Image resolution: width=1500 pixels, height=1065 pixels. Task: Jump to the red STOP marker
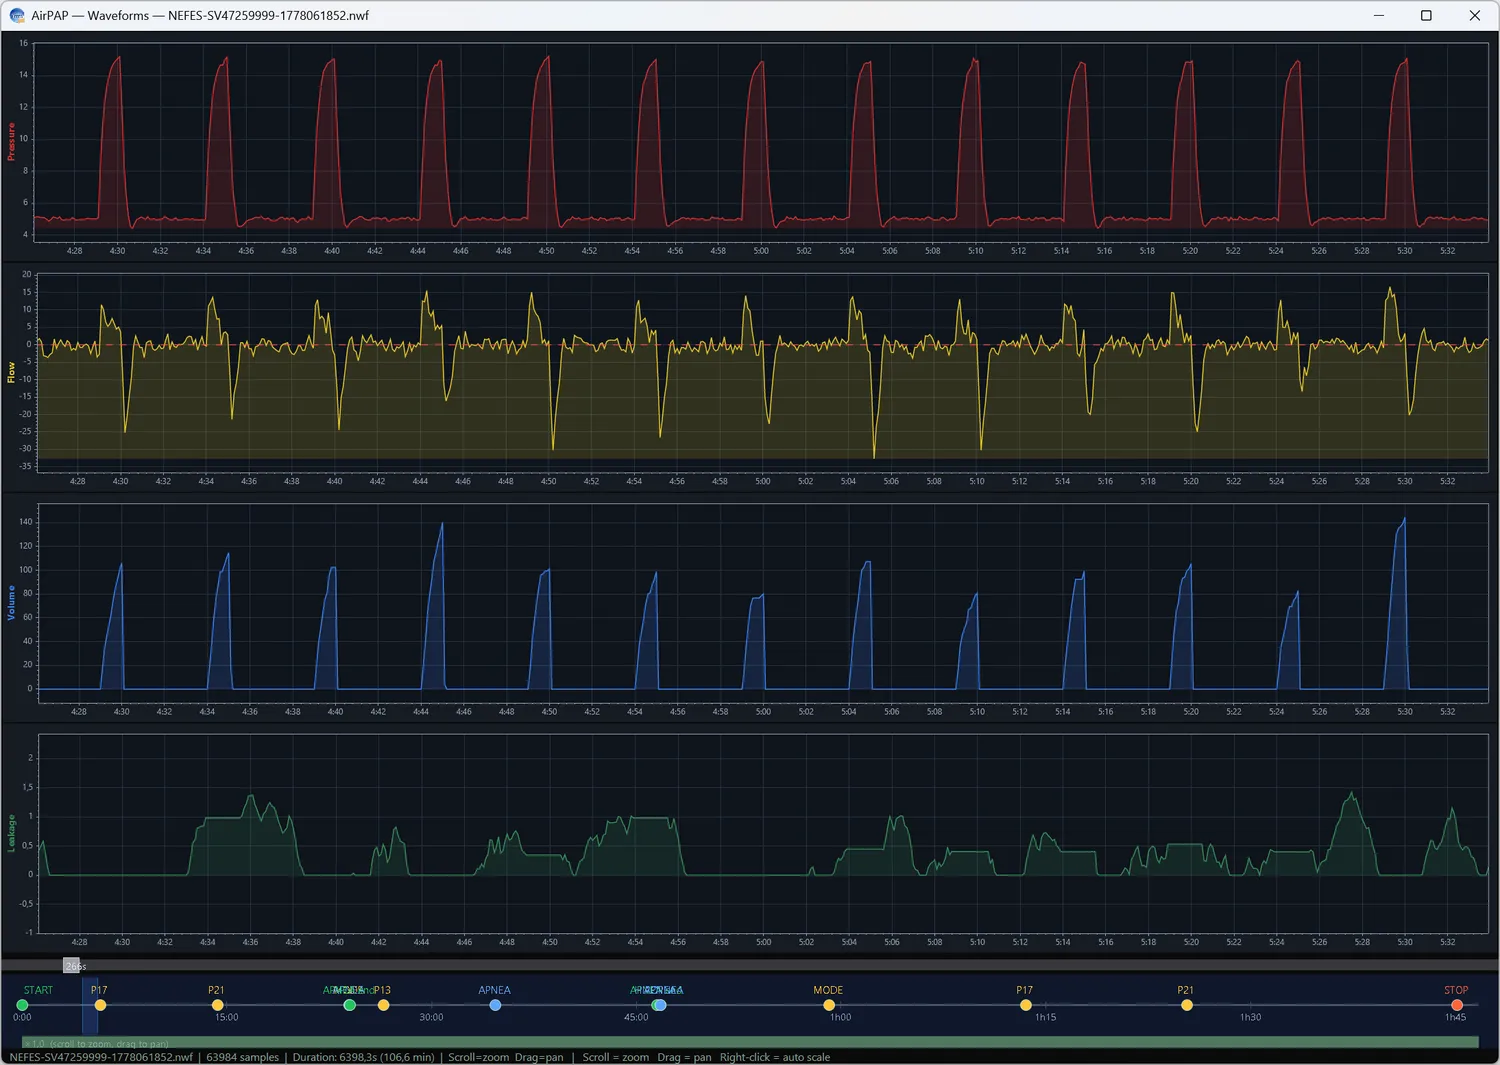[x=1457, y=1005]
